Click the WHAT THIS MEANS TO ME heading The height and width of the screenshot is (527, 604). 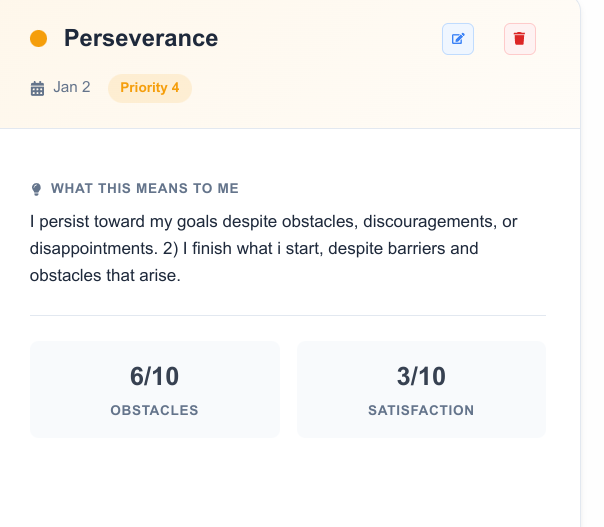tap(145, 188)
